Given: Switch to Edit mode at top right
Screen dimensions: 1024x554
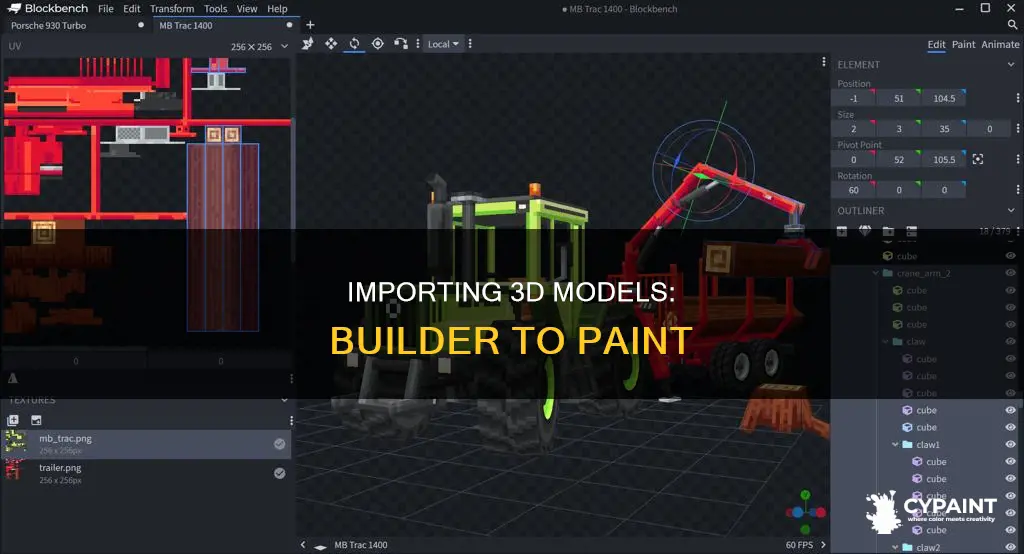Looking at the screenshot, I should (936, 44).
